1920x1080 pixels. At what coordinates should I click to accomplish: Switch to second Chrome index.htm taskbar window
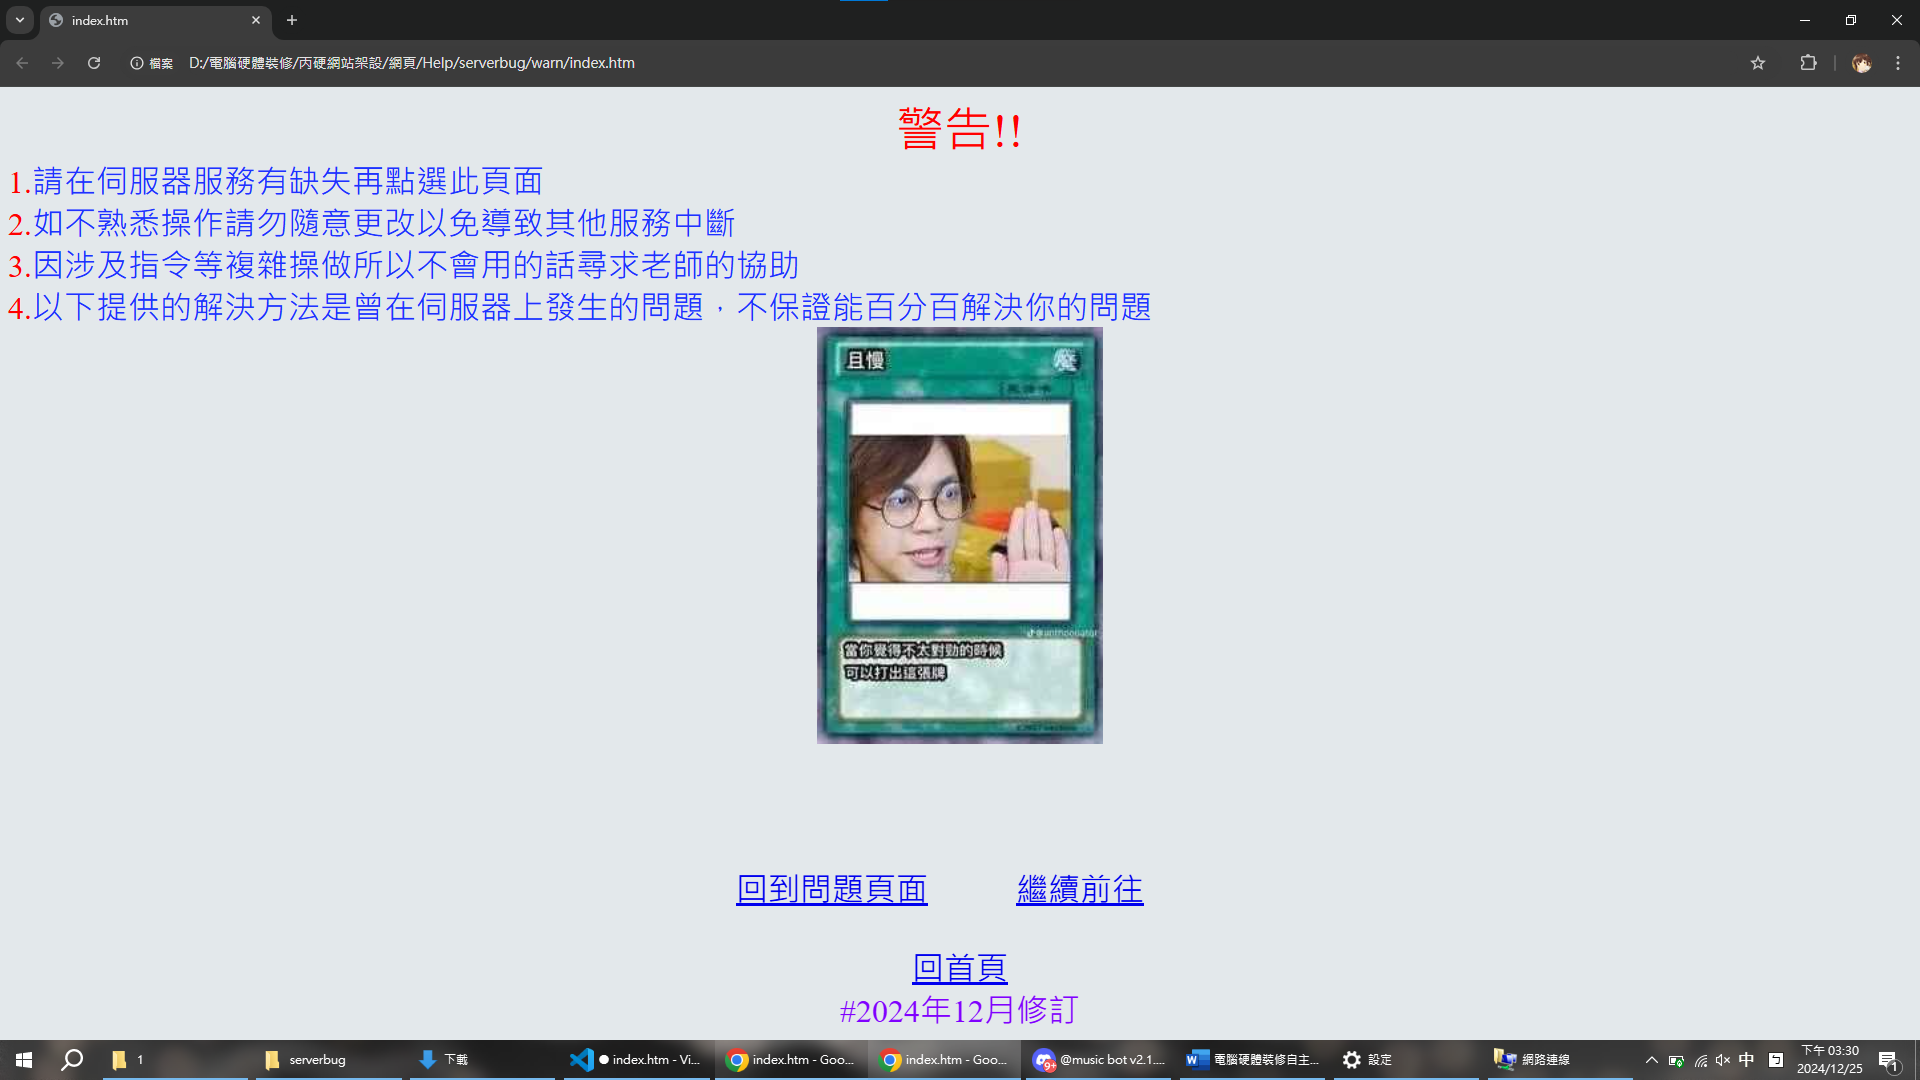coord(944,1060)
